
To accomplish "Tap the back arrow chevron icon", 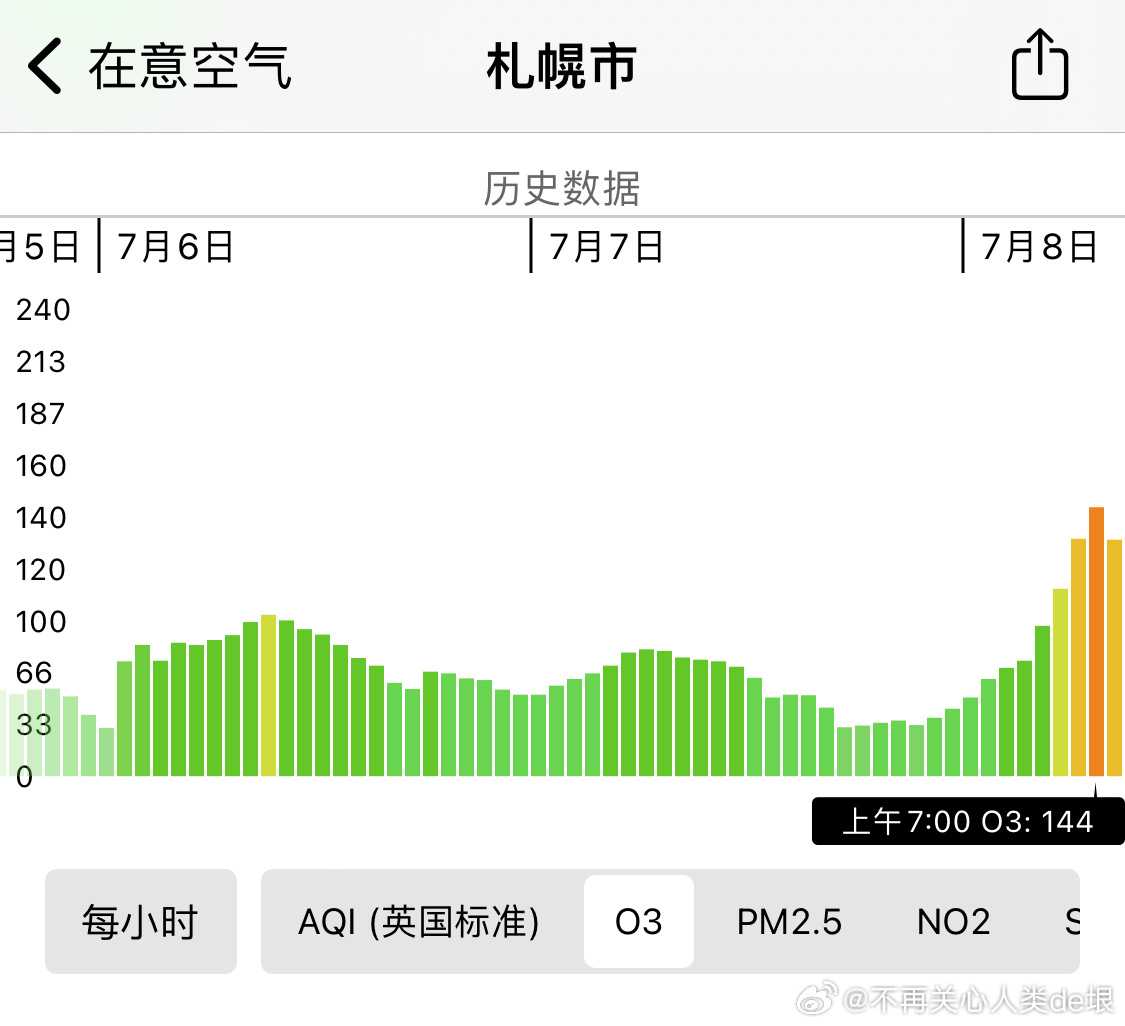I will point(45,67).
